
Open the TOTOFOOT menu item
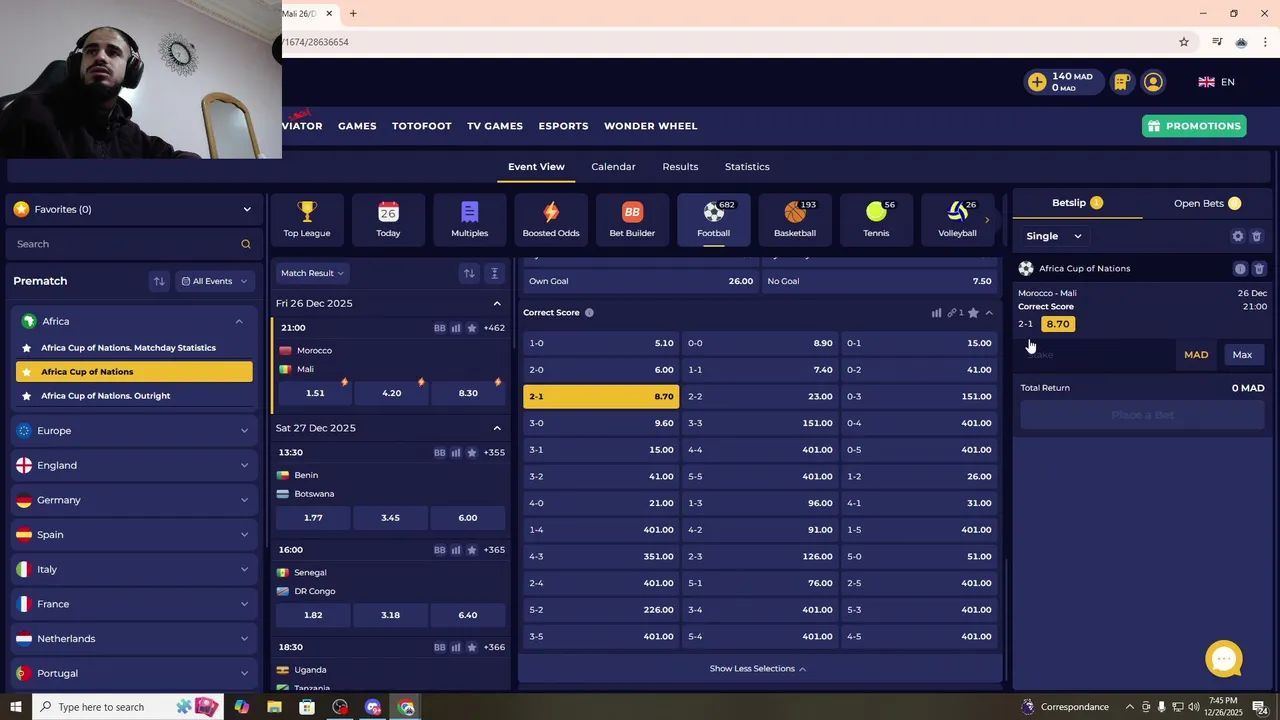[422, 126]
